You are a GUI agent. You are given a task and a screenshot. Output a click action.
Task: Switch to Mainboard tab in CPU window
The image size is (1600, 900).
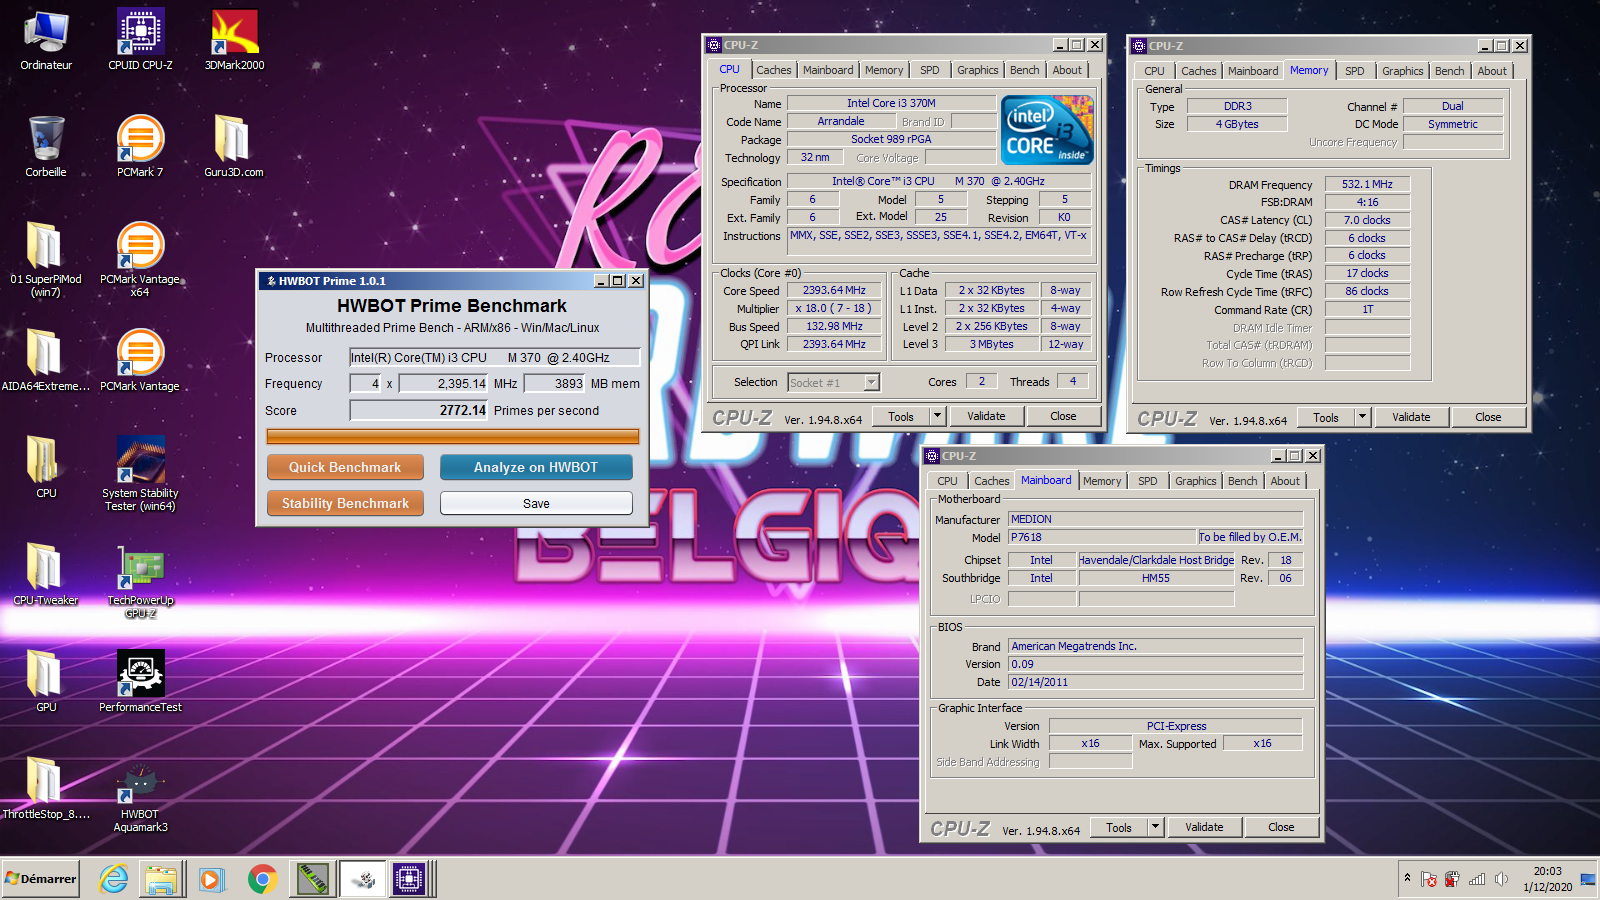click(x=828, y=70)
